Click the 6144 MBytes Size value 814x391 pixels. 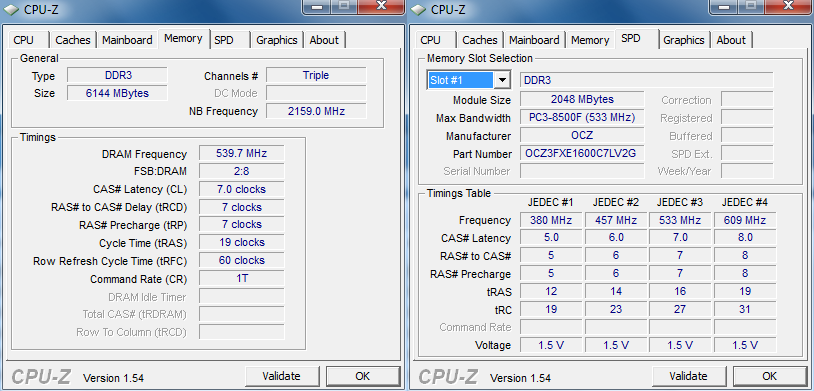click(117, 93)
